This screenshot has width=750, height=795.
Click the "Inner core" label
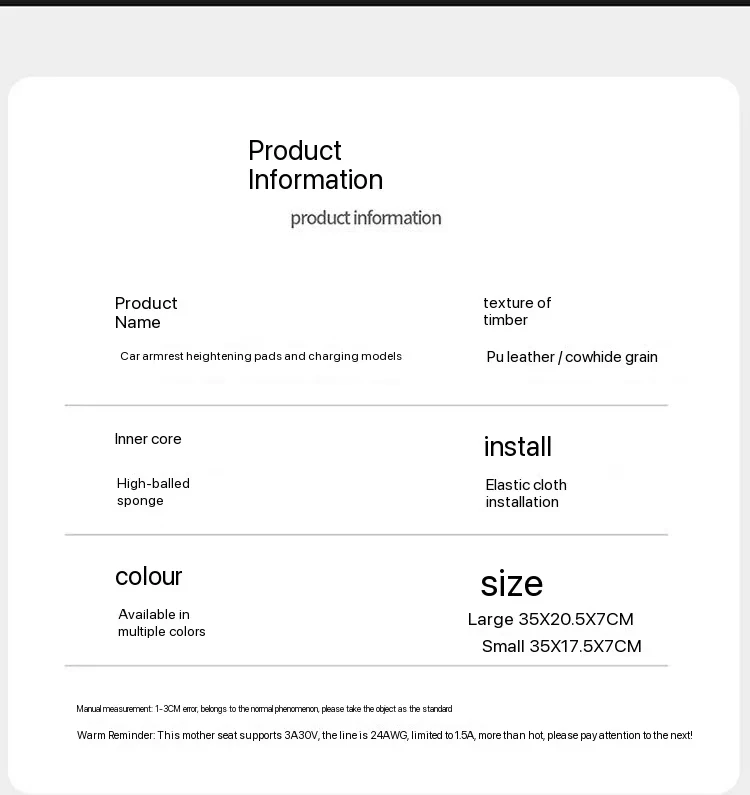pyautogui.click(x=148, y=439)
